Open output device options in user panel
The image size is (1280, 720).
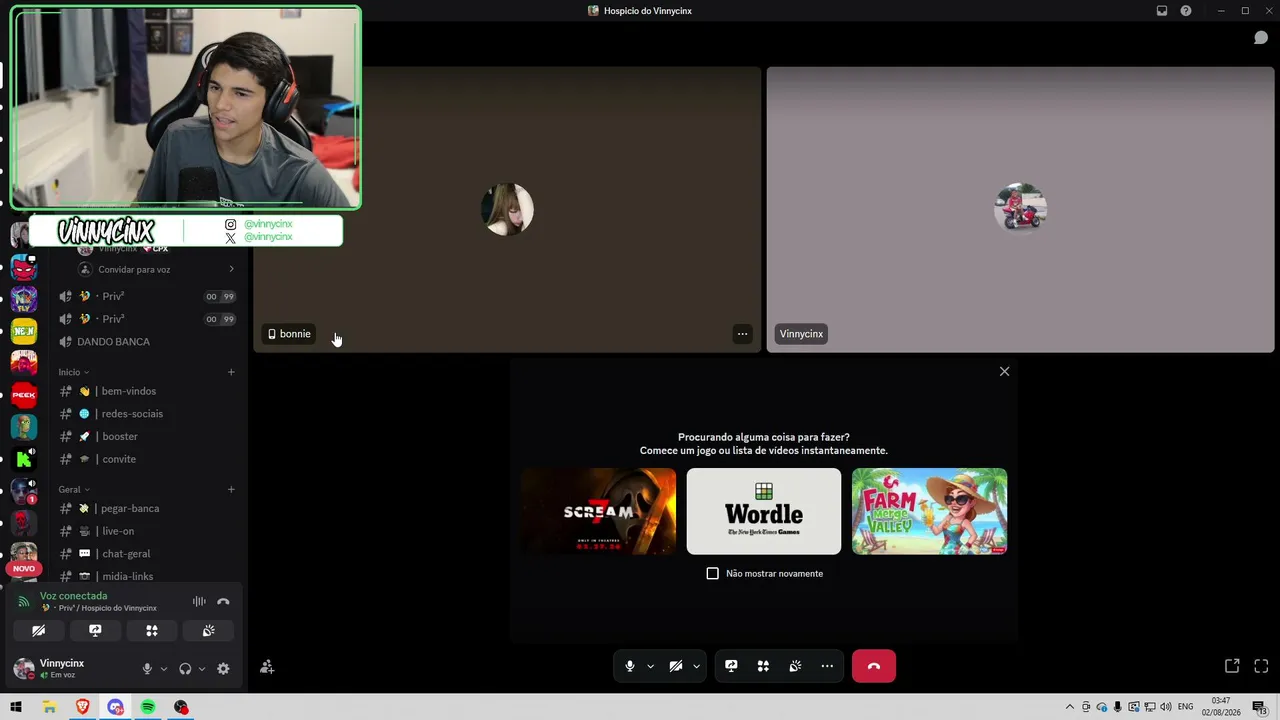[202, 669]
